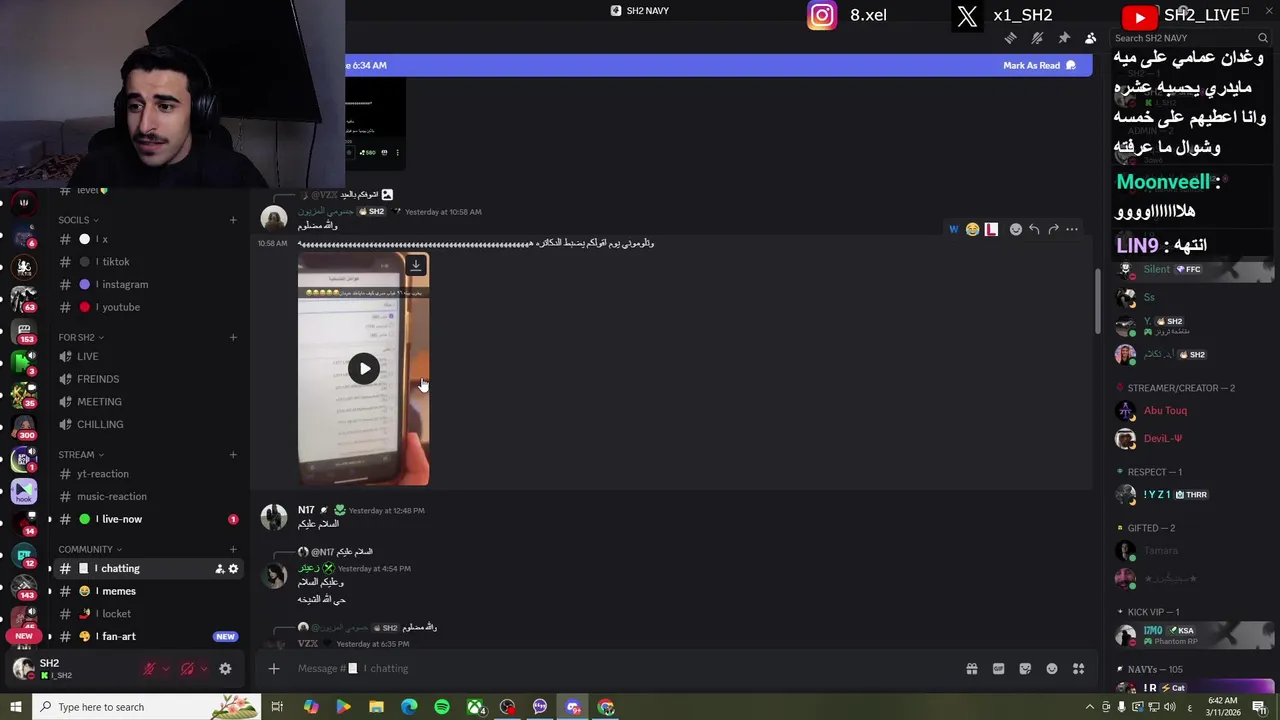Open File Explorer from the taskbar
Viewport: 1280px width, 720px height.
(376, 707)
